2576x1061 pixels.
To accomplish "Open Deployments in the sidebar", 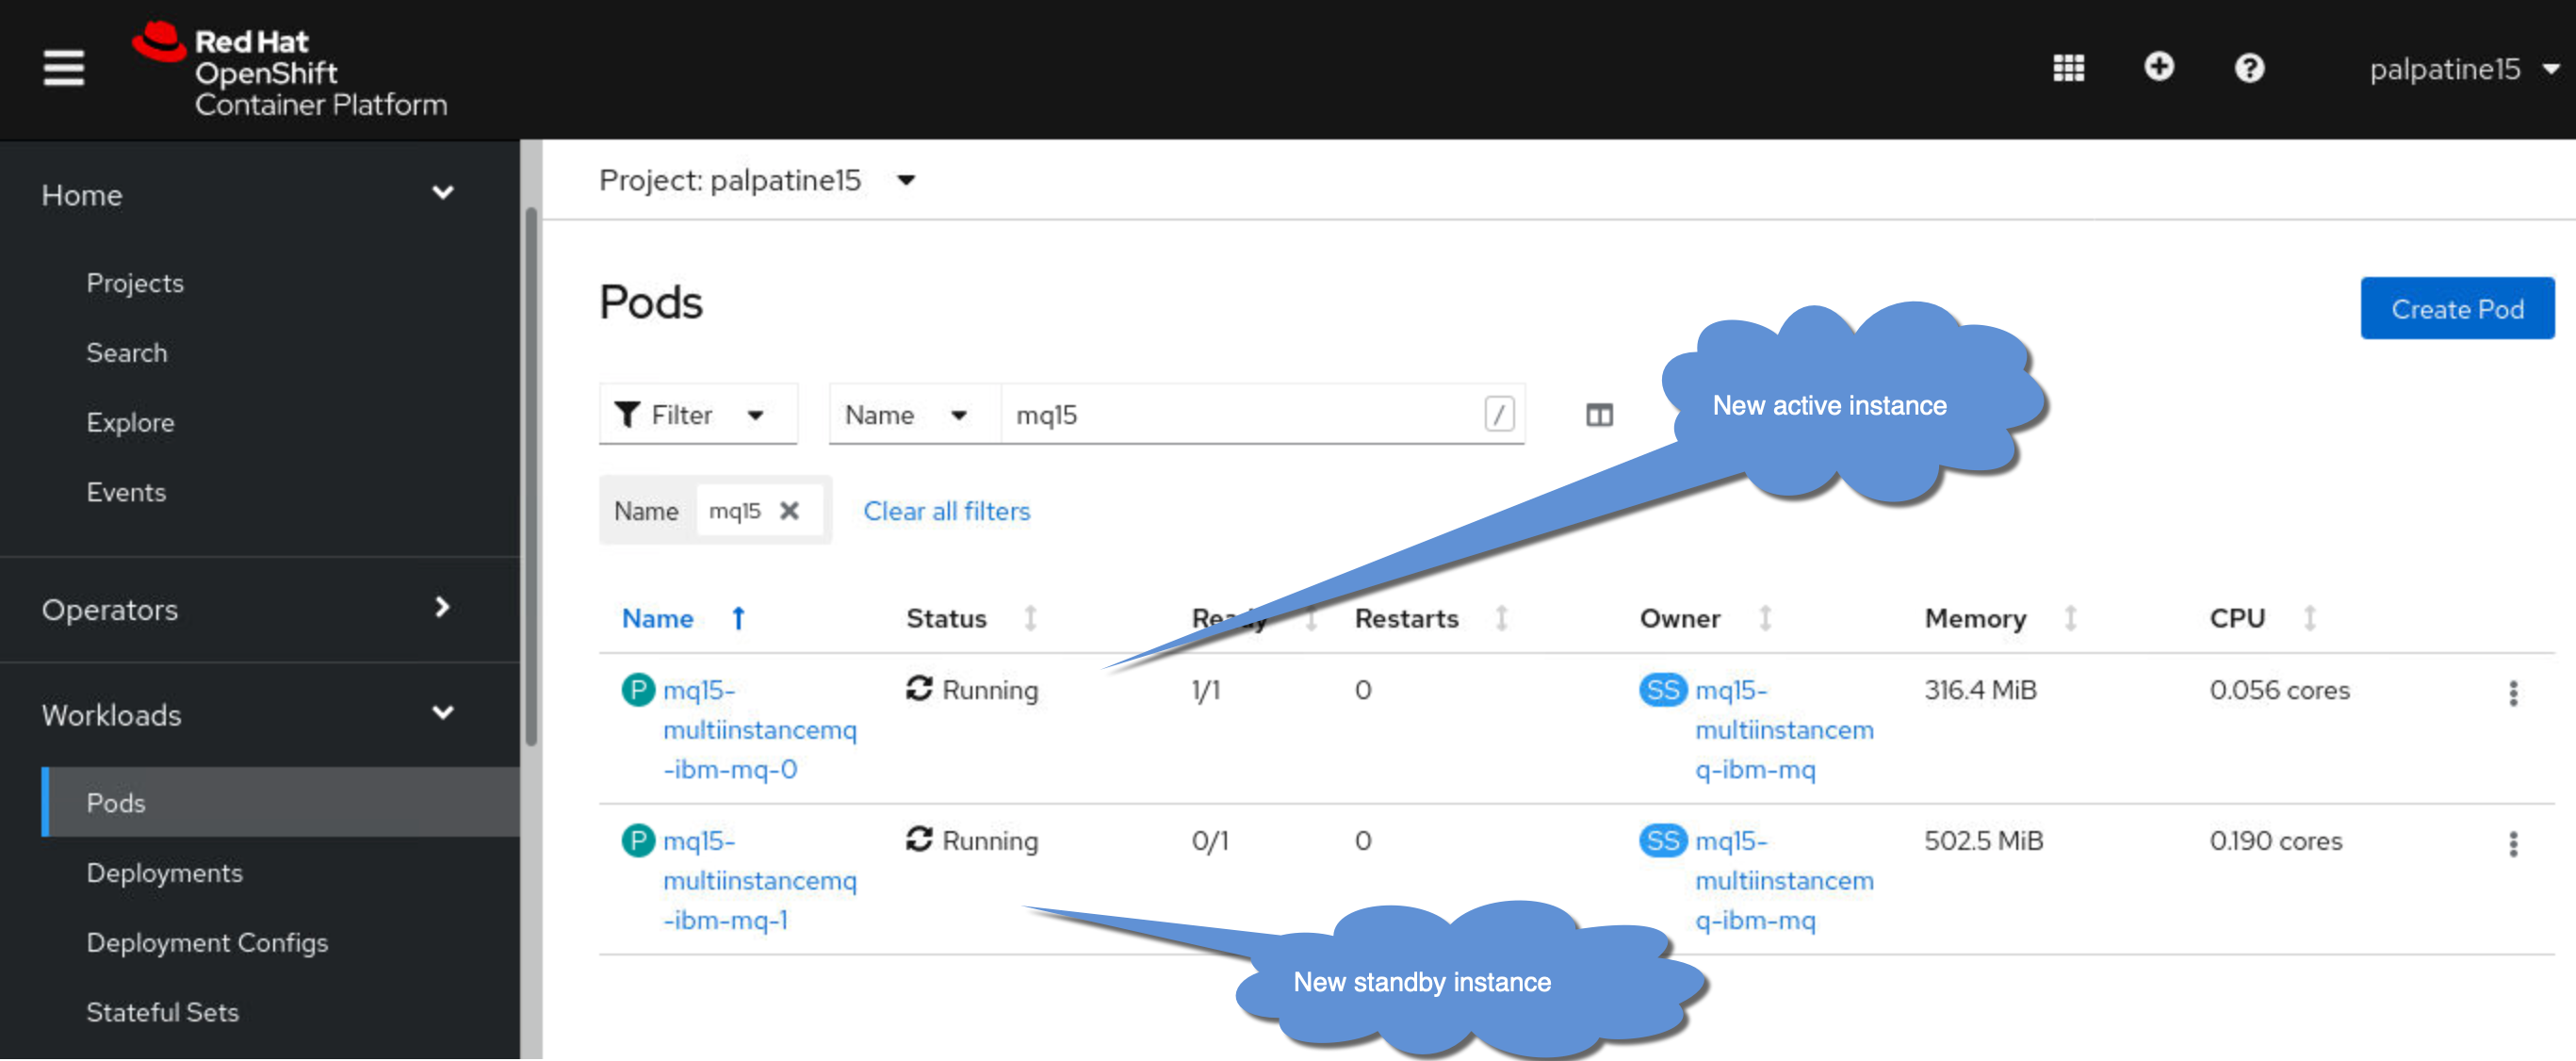I will 165,873.
